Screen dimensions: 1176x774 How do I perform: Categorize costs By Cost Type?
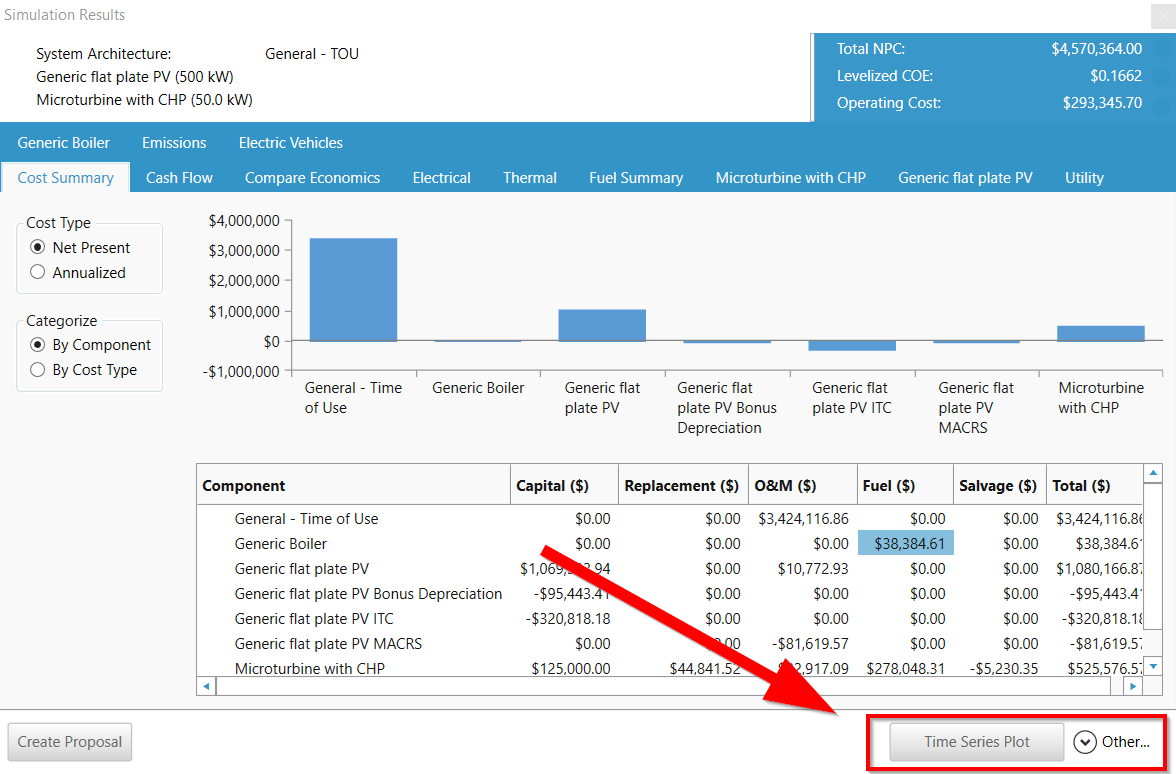click(x=38, y=370)
